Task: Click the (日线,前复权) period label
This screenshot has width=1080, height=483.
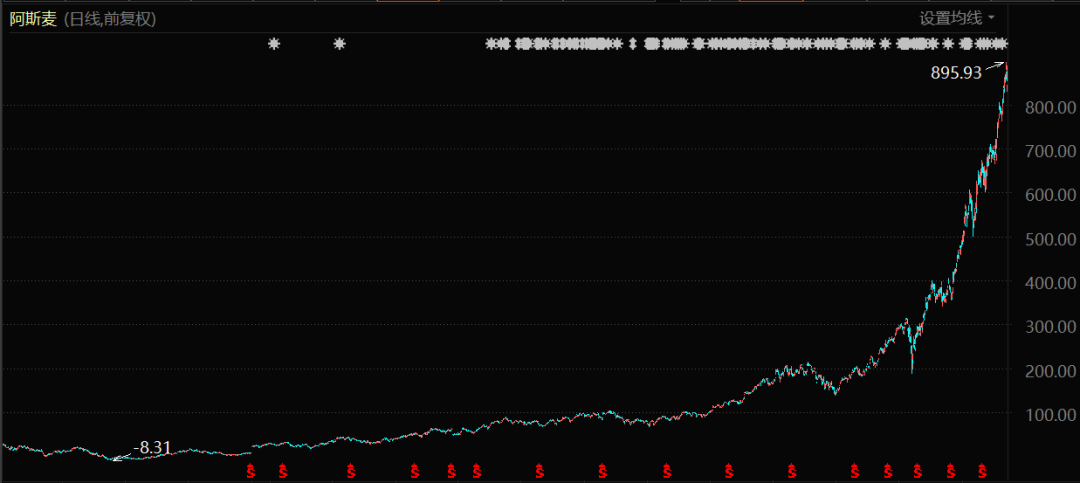Action: click(x=110, y=19)
